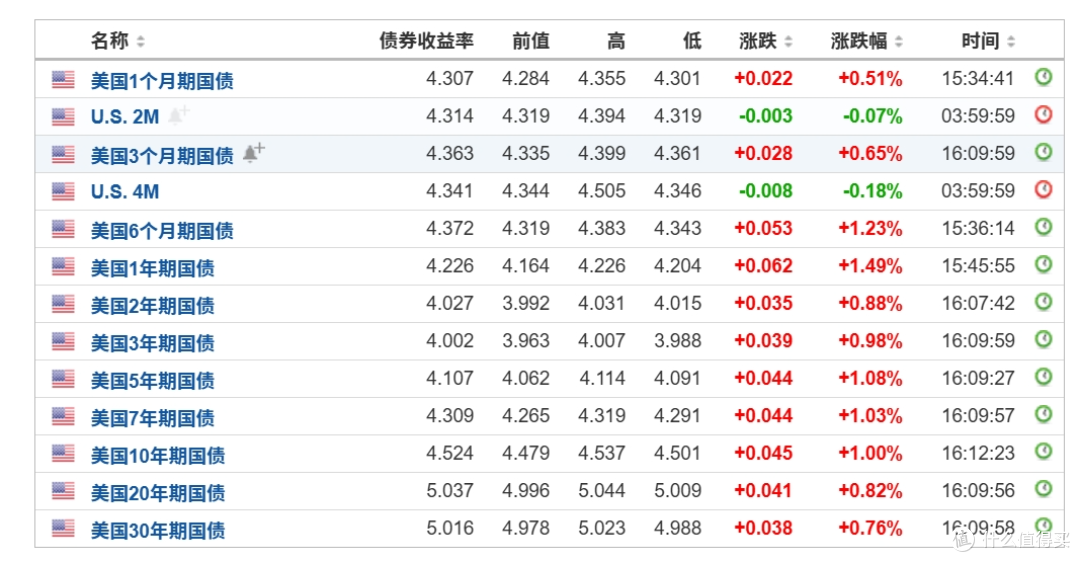The height and width of the screenshot is (562, 1080).
Task: Click the US flag icon beside 美国5年期国债
Action: [63, 378]
